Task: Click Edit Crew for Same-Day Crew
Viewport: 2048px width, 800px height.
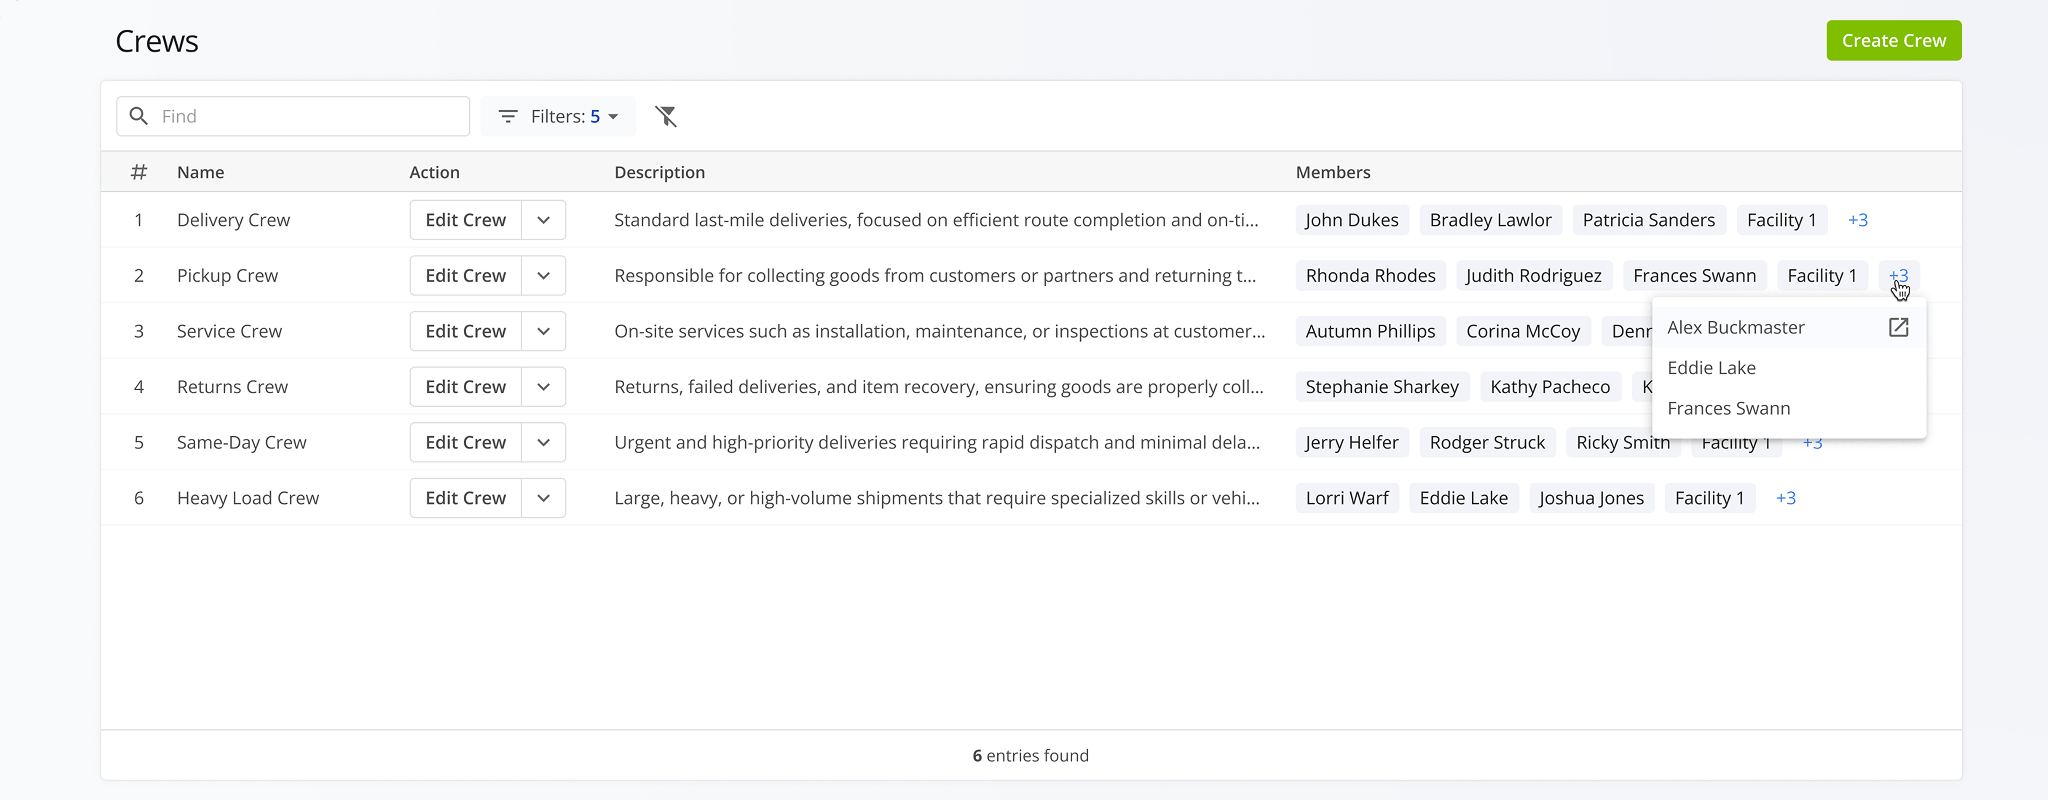Action: point(465,442)
